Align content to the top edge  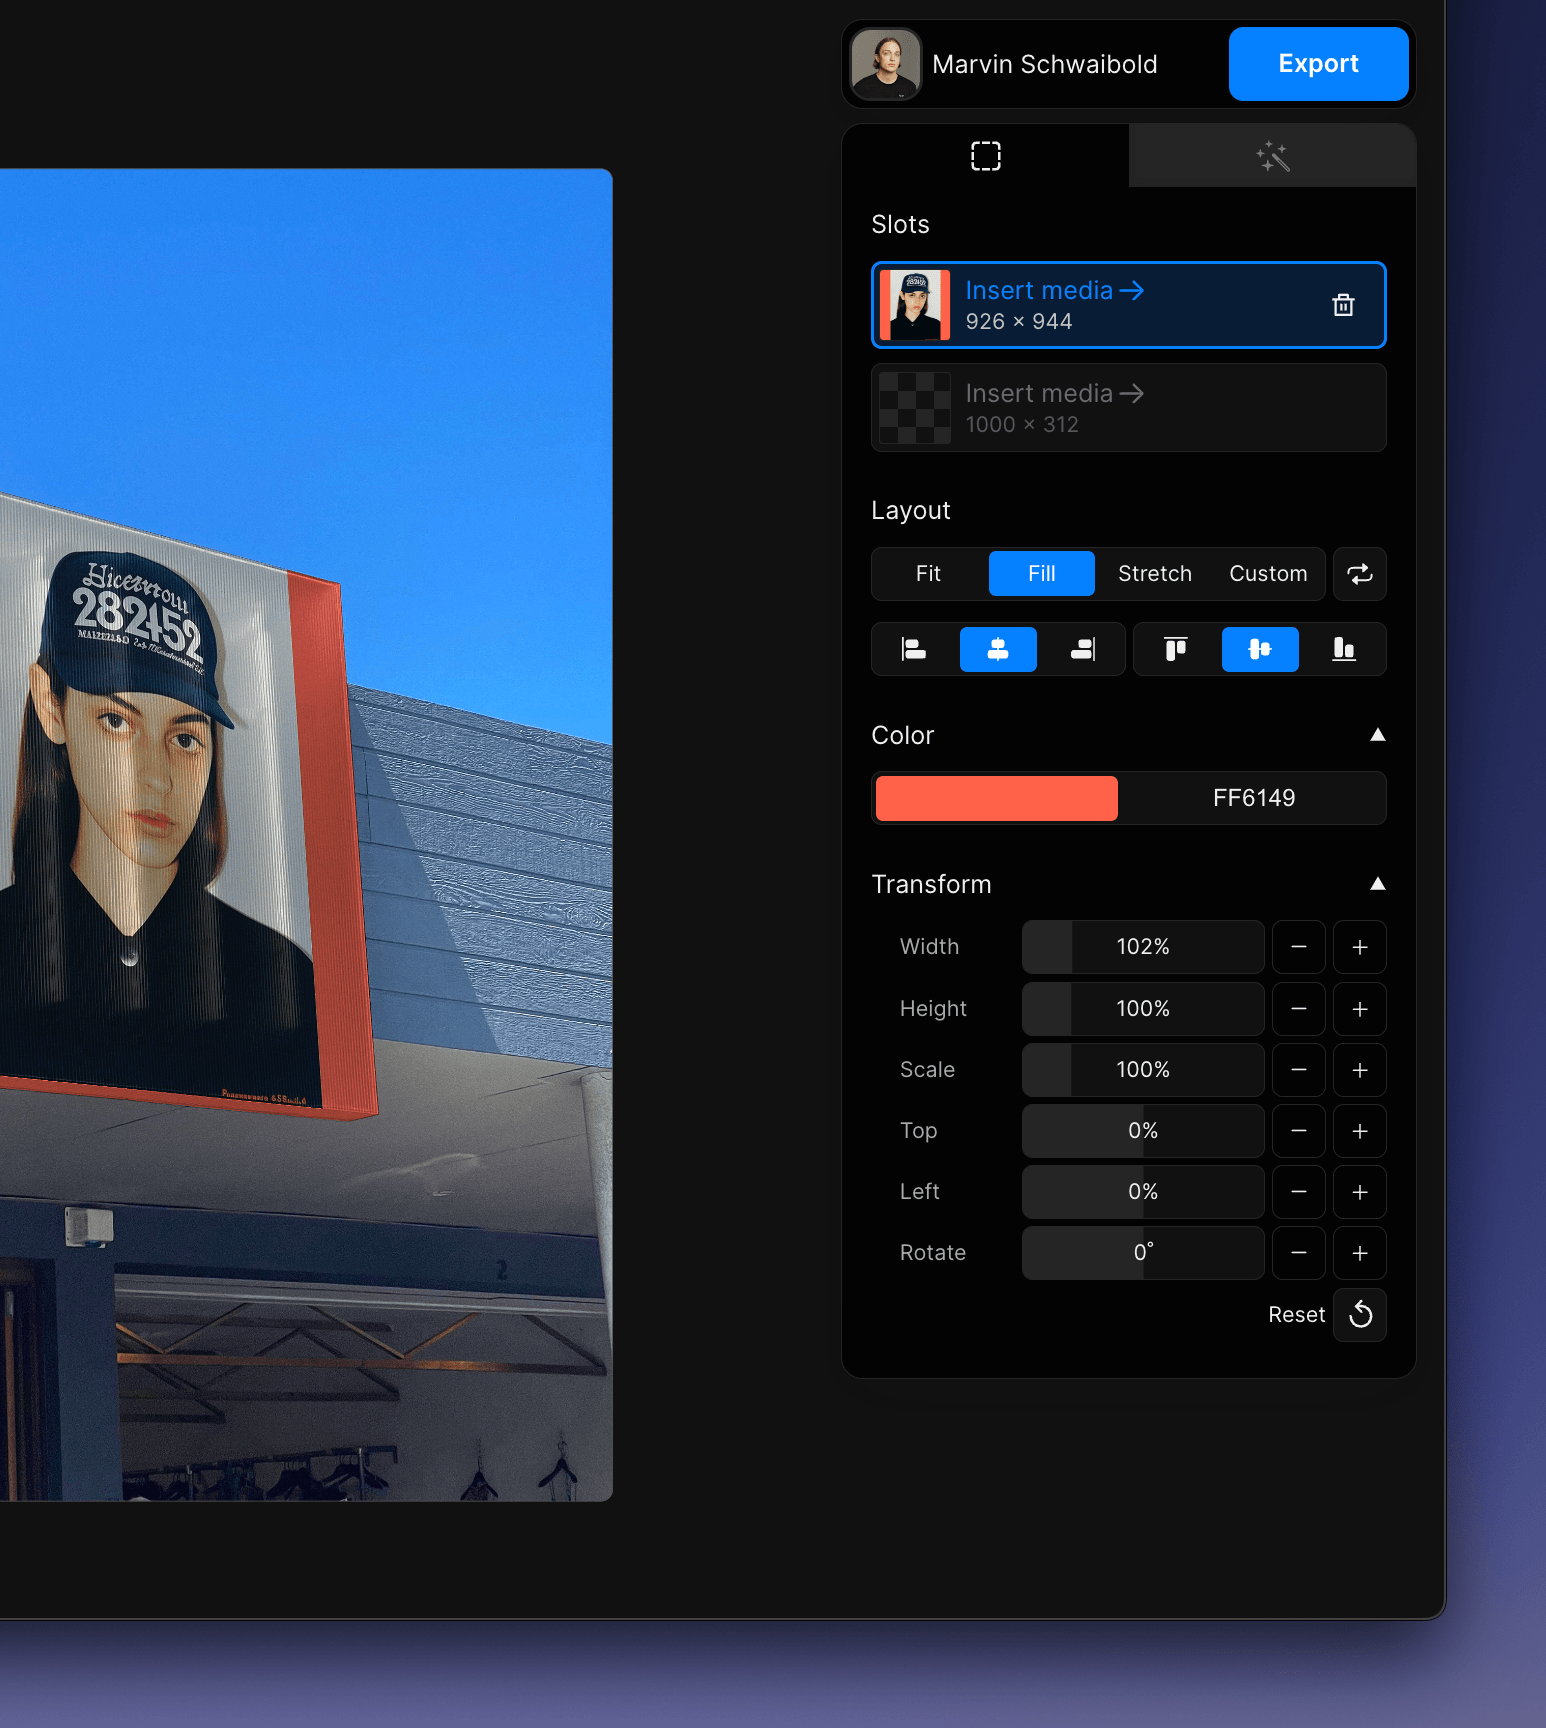click(x=1175, y=650)
